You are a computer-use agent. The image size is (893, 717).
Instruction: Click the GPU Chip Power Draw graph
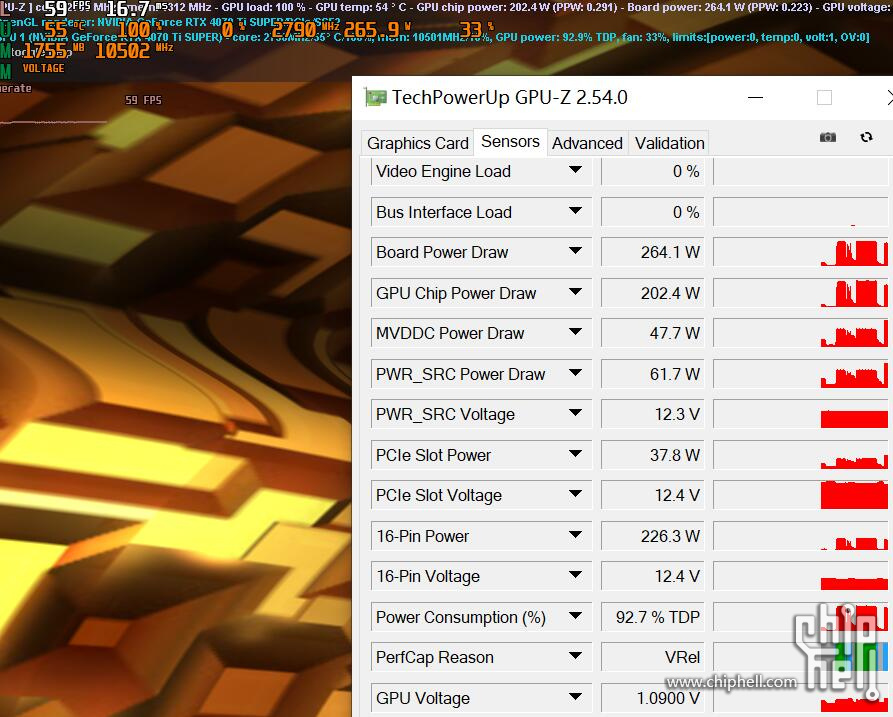[801, 293]
